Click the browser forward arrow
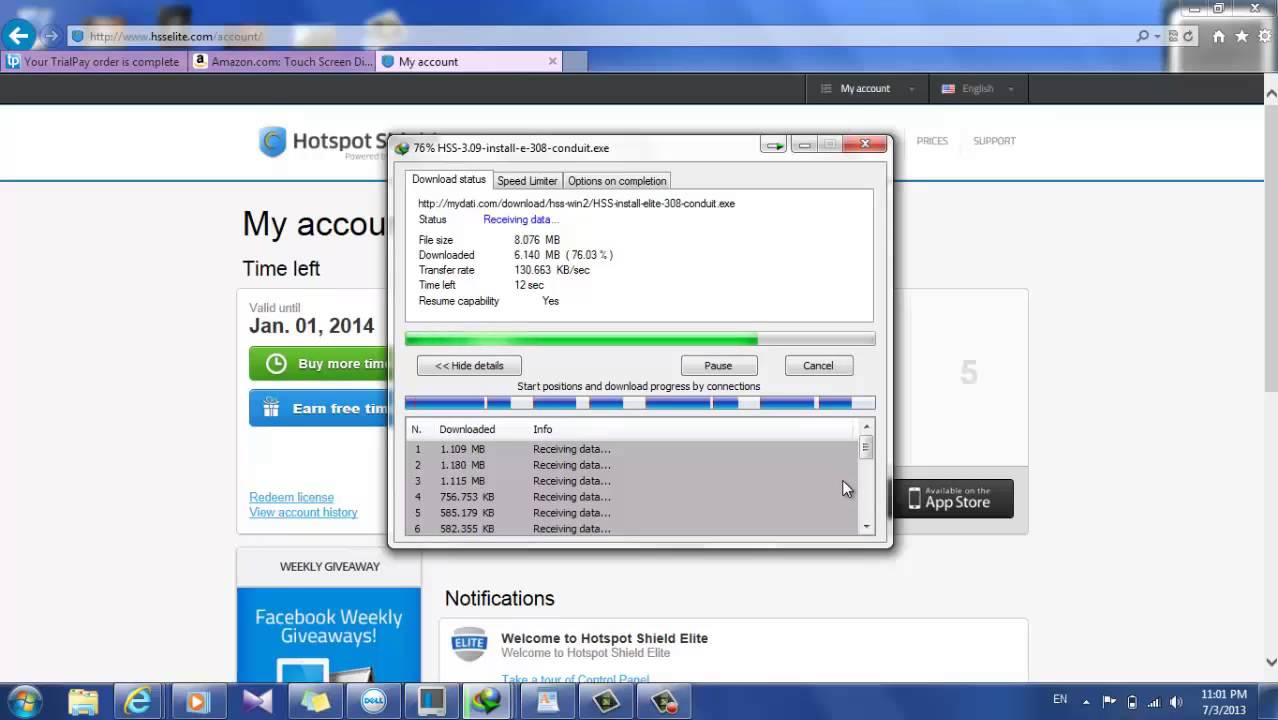 pyautogui.click(x=51, y=36)
